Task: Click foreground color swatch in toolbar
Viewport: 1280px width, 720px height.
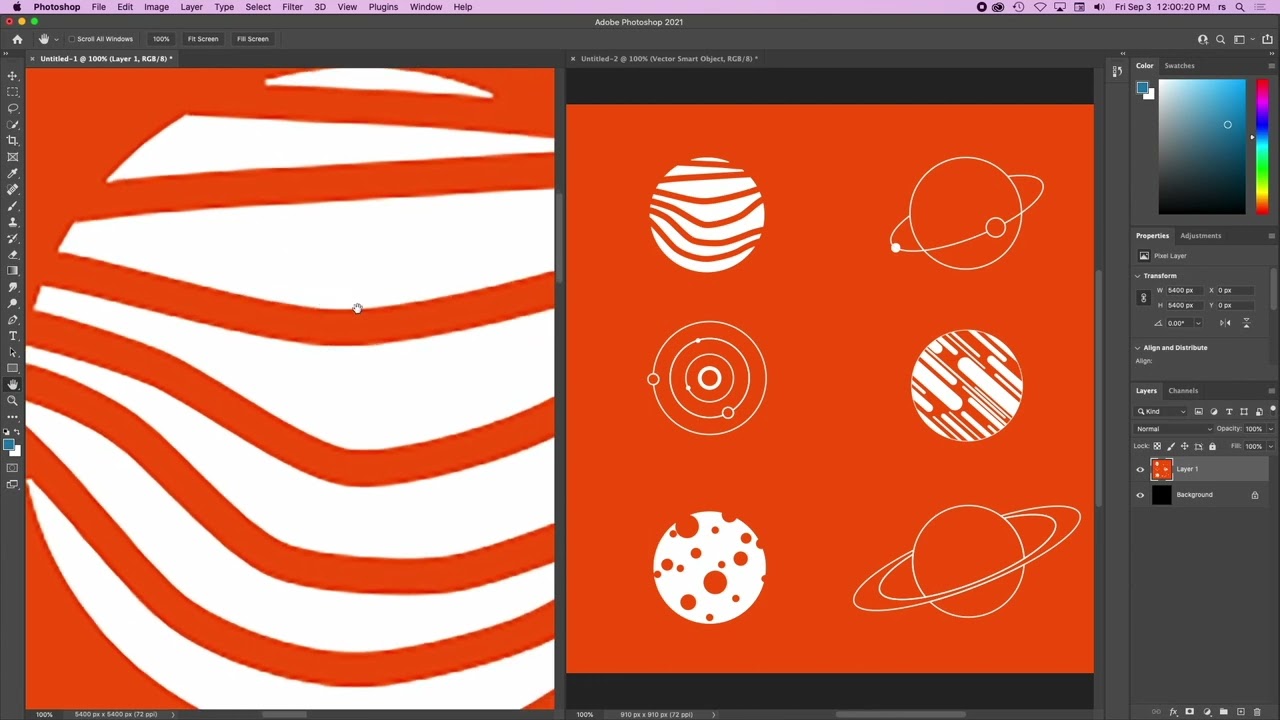Action: tap(9, 444)
